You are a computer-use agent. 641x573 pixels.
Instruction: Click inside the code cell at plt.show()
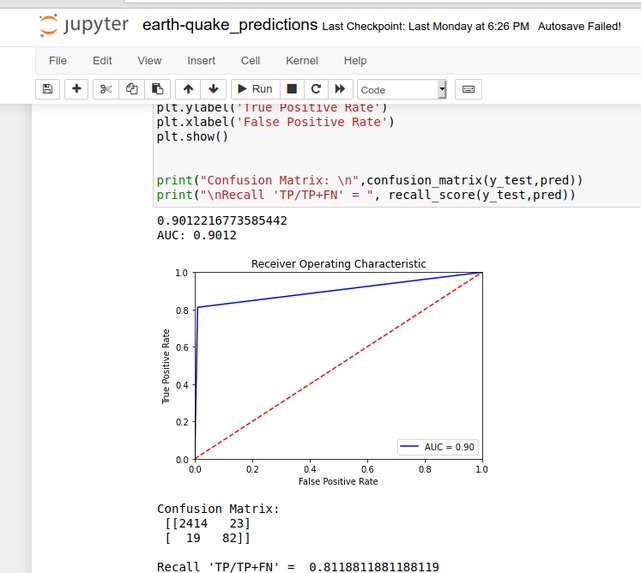(x=193, y=137)
